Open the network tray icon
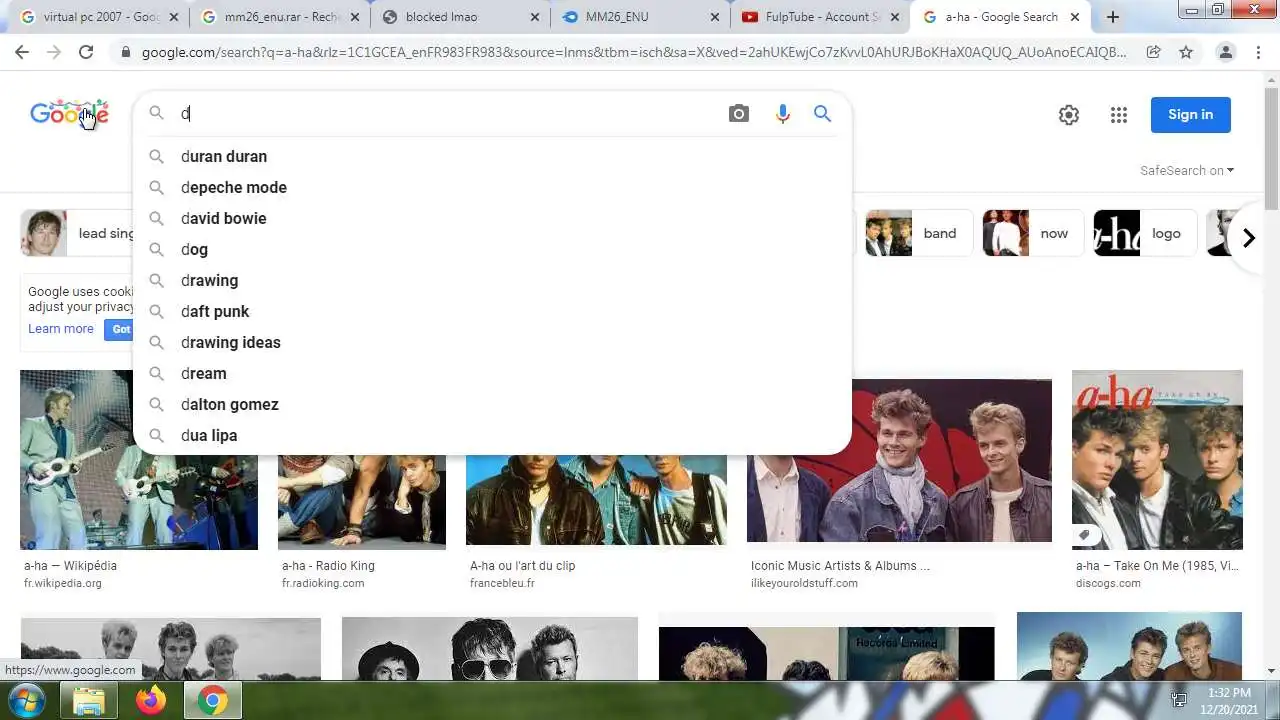Image resolution: width=1280 pixels, height=720 pixels. [1179, 700]
